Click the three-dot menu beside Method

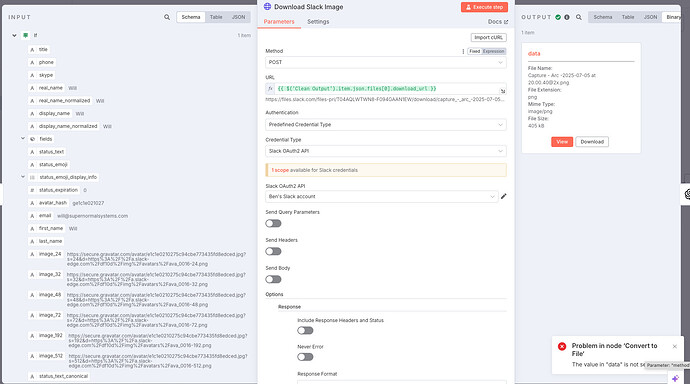coord(463,51)
